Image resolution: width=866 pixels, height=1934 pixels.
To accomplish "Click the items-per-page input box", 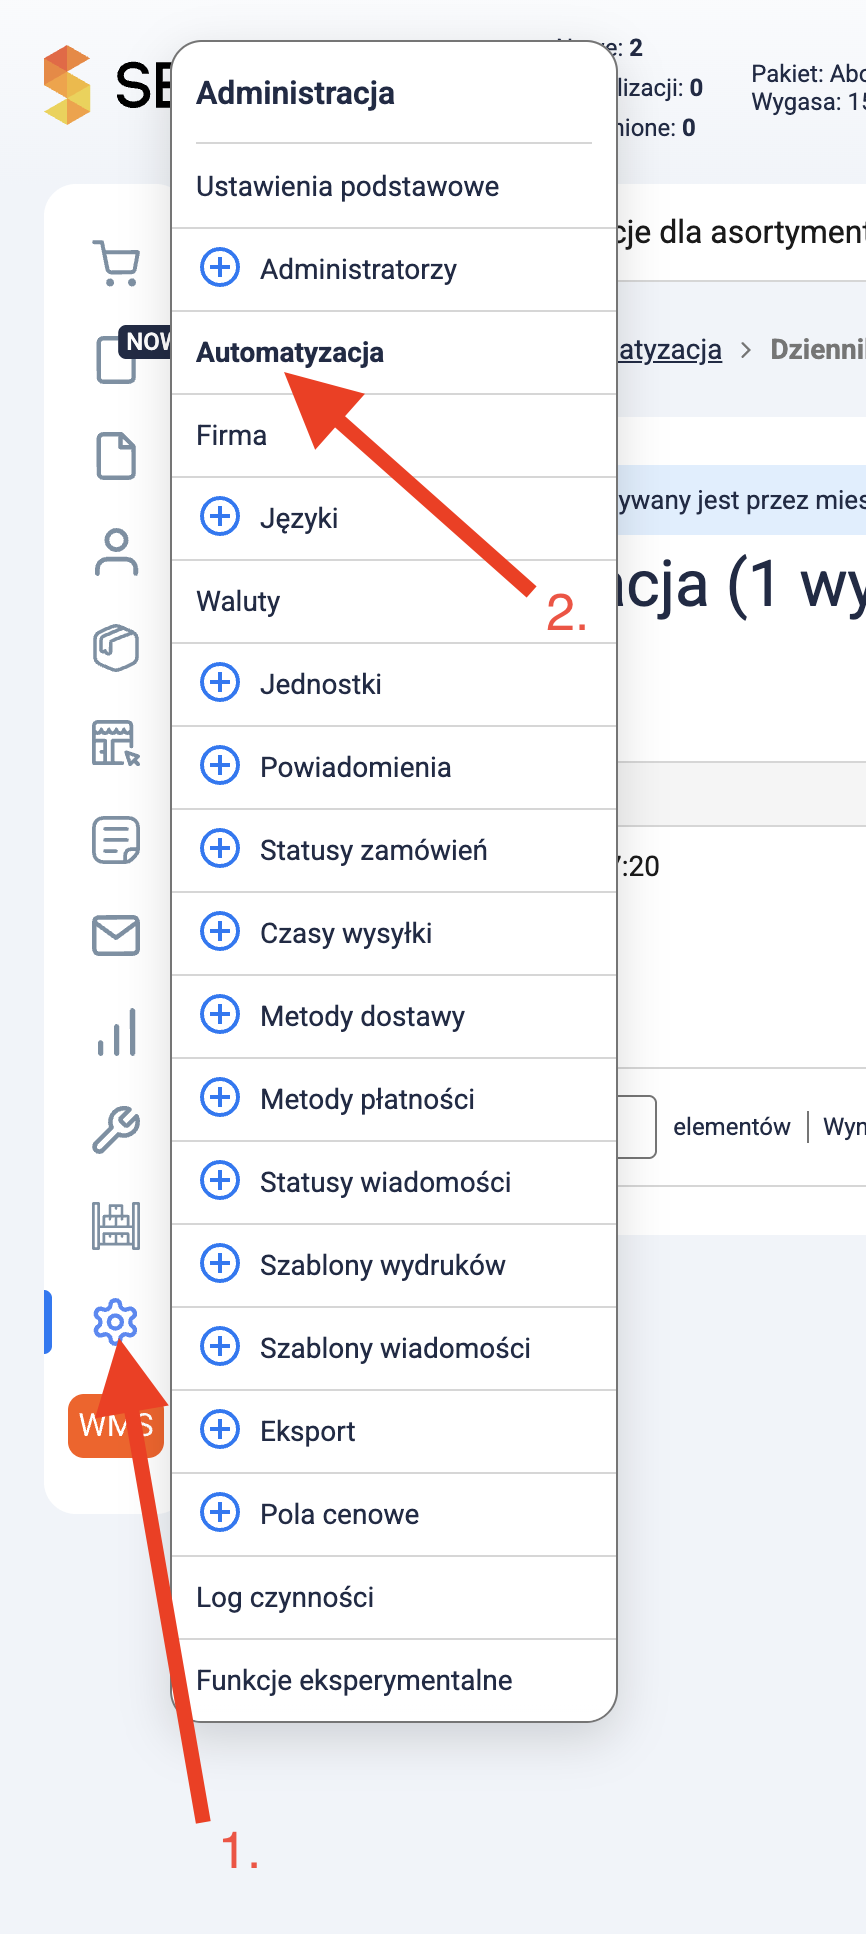I will [x=636, y=1127].
